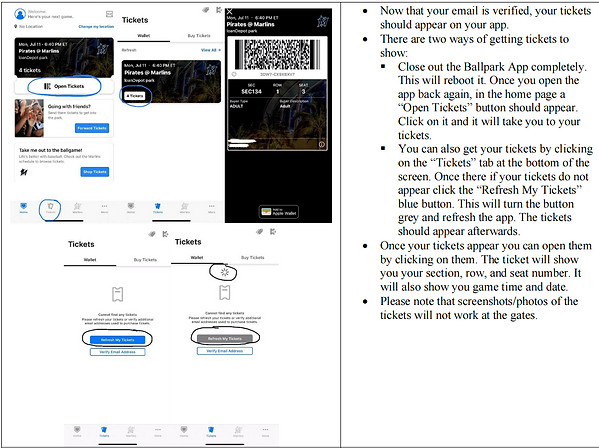Image resolution: width=599 pixels, height=448 pixels.
Task: Tap empty ticket placeholder icon on grey-refresh screen
Action: 225,292
